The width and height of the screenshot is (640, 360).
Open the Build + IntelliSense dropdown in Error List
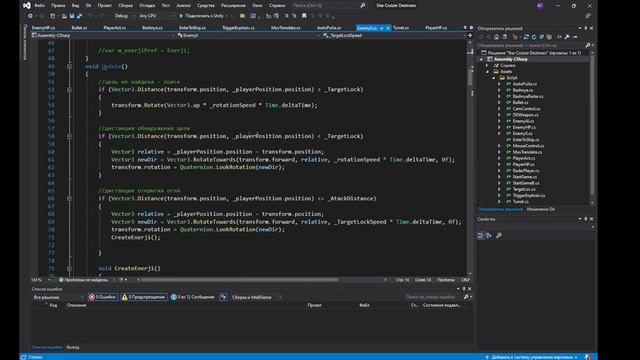pyautogui.click(x=256, y=297)
